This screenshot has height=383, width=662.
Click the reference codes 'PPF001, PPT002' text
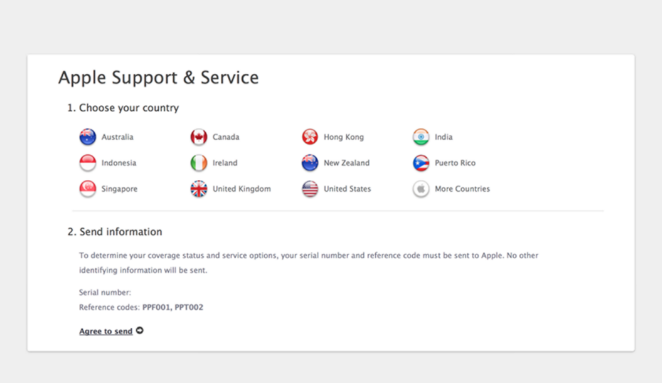[173, 307]
